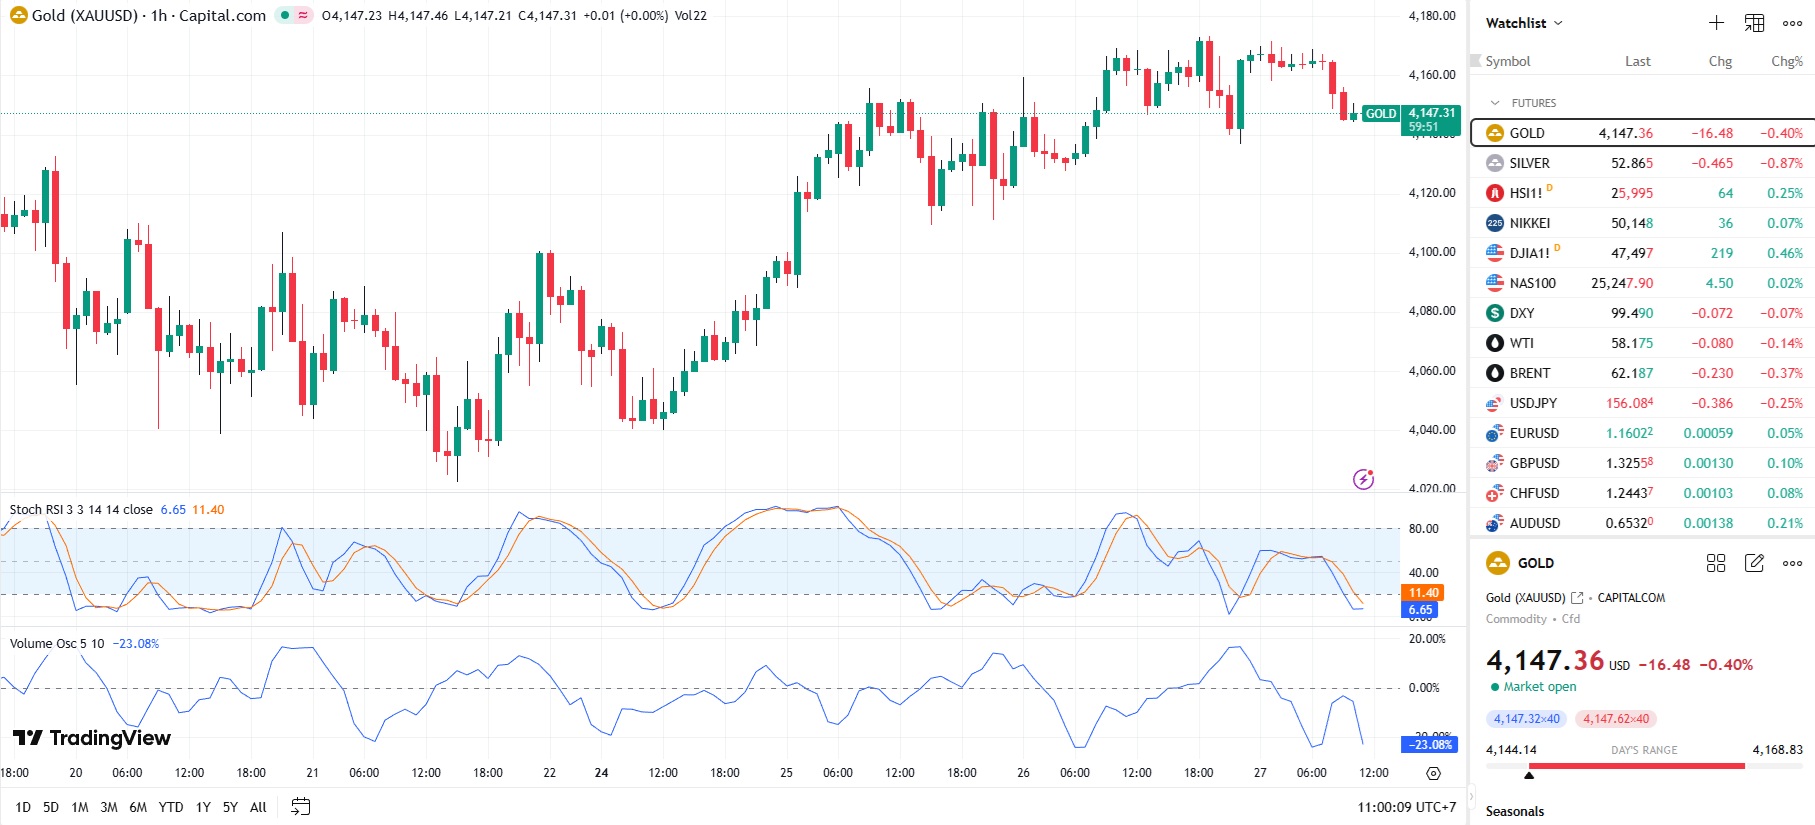The width and height of the screenshot is (1815, 825).
Task: Click the 11:00:09 UTC+7 timezone button
Action: (1406, 807)
